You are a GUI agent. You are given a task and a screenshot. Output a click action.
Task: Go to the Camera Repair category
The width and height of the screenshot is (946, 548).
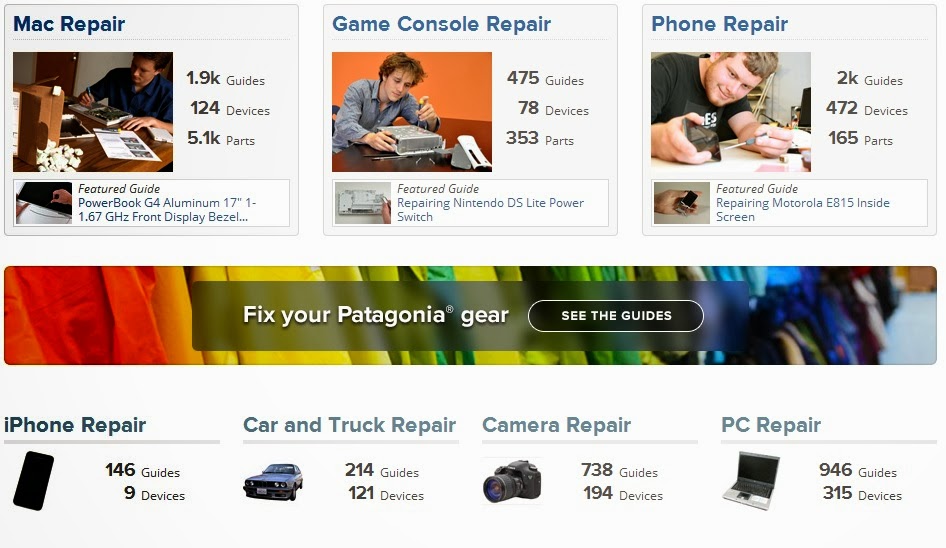pyautogui.click(x=556, y=425)
